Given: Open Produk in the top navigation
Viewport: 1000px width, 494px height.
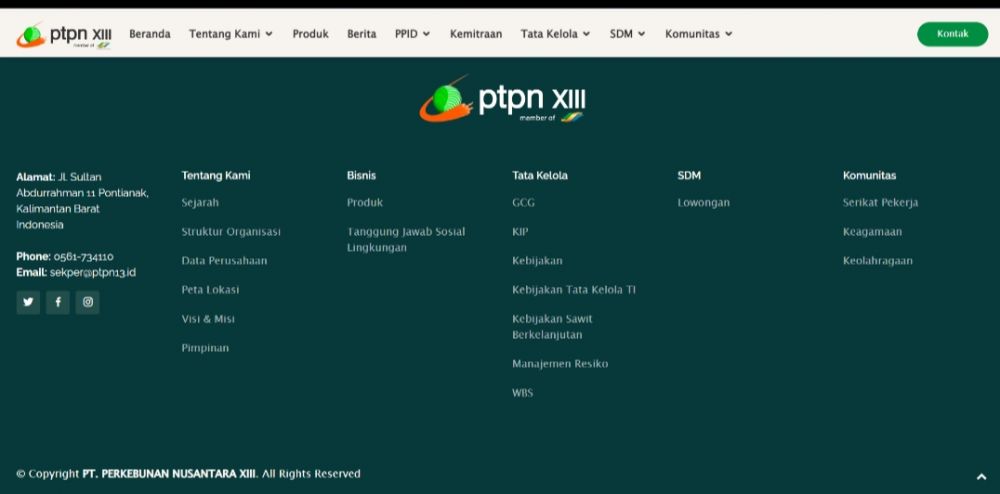Looking at the screenshot, I should 311,34.
